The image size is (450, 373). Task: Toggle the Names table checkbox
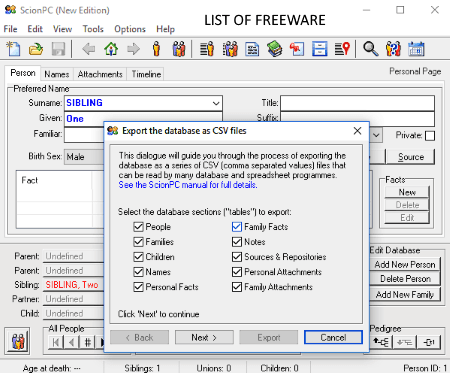(138, 272)
